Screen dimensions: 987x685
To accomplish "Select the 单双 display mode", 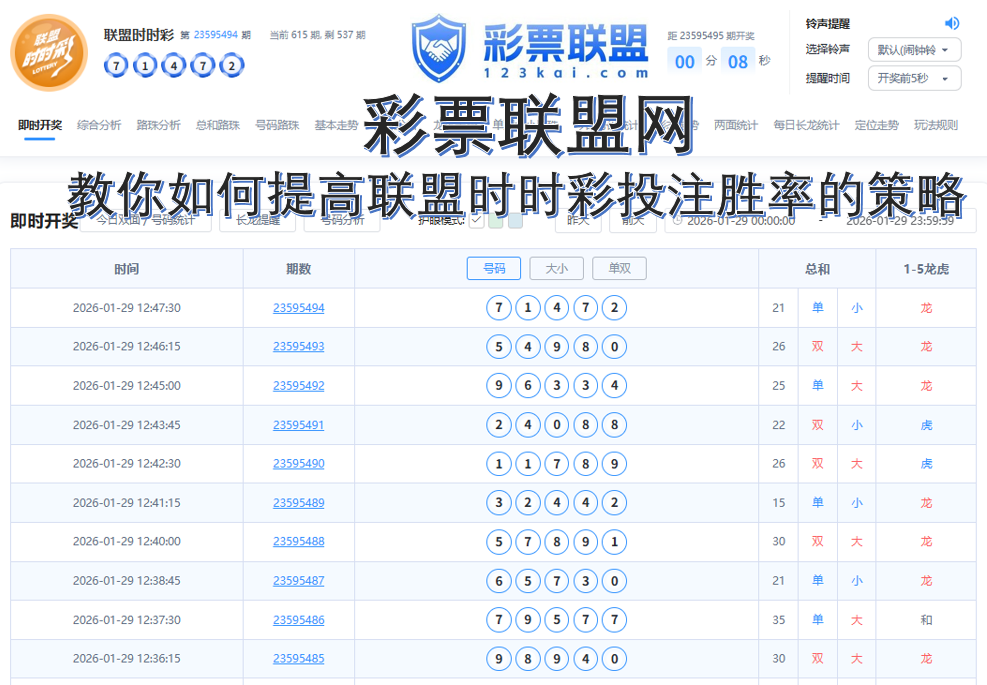I will 619,268.
